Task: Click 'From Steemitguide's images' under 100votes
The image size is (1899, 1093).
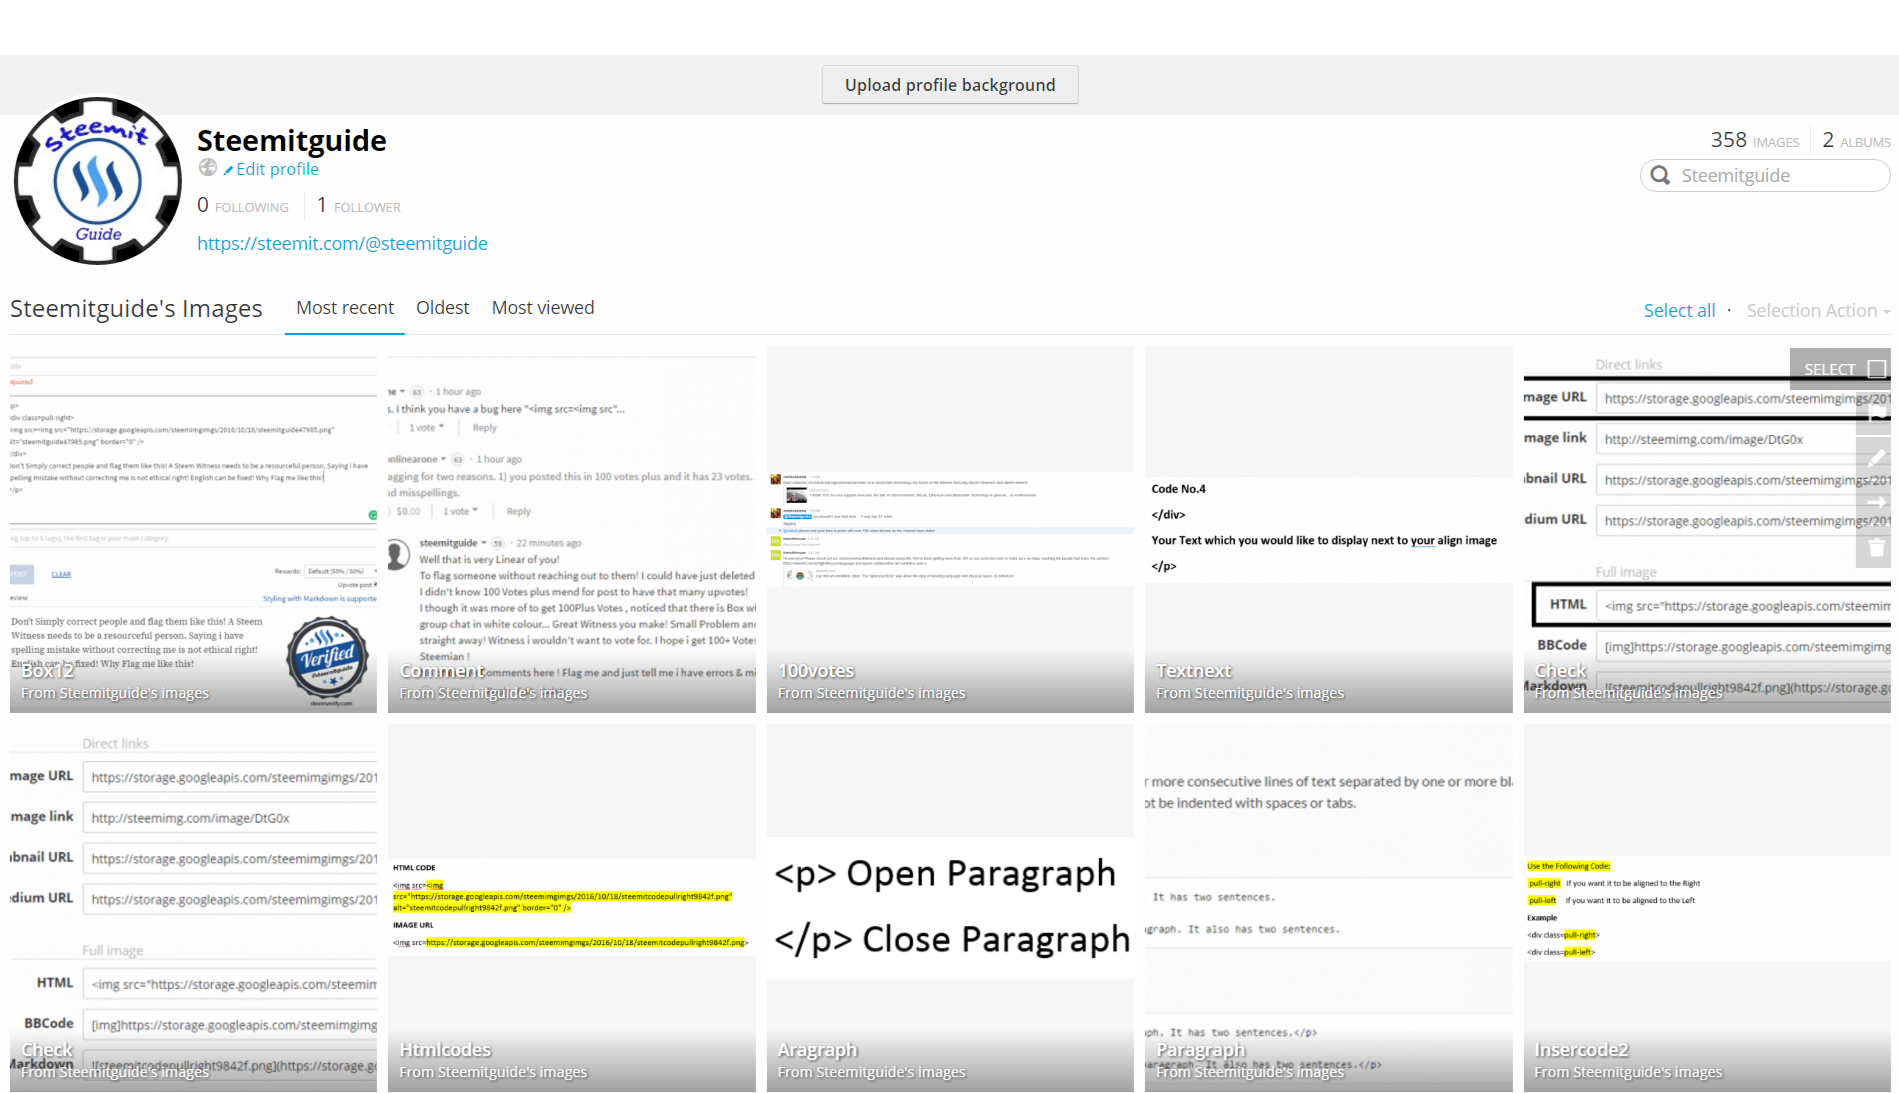Action: pos(871,693)
